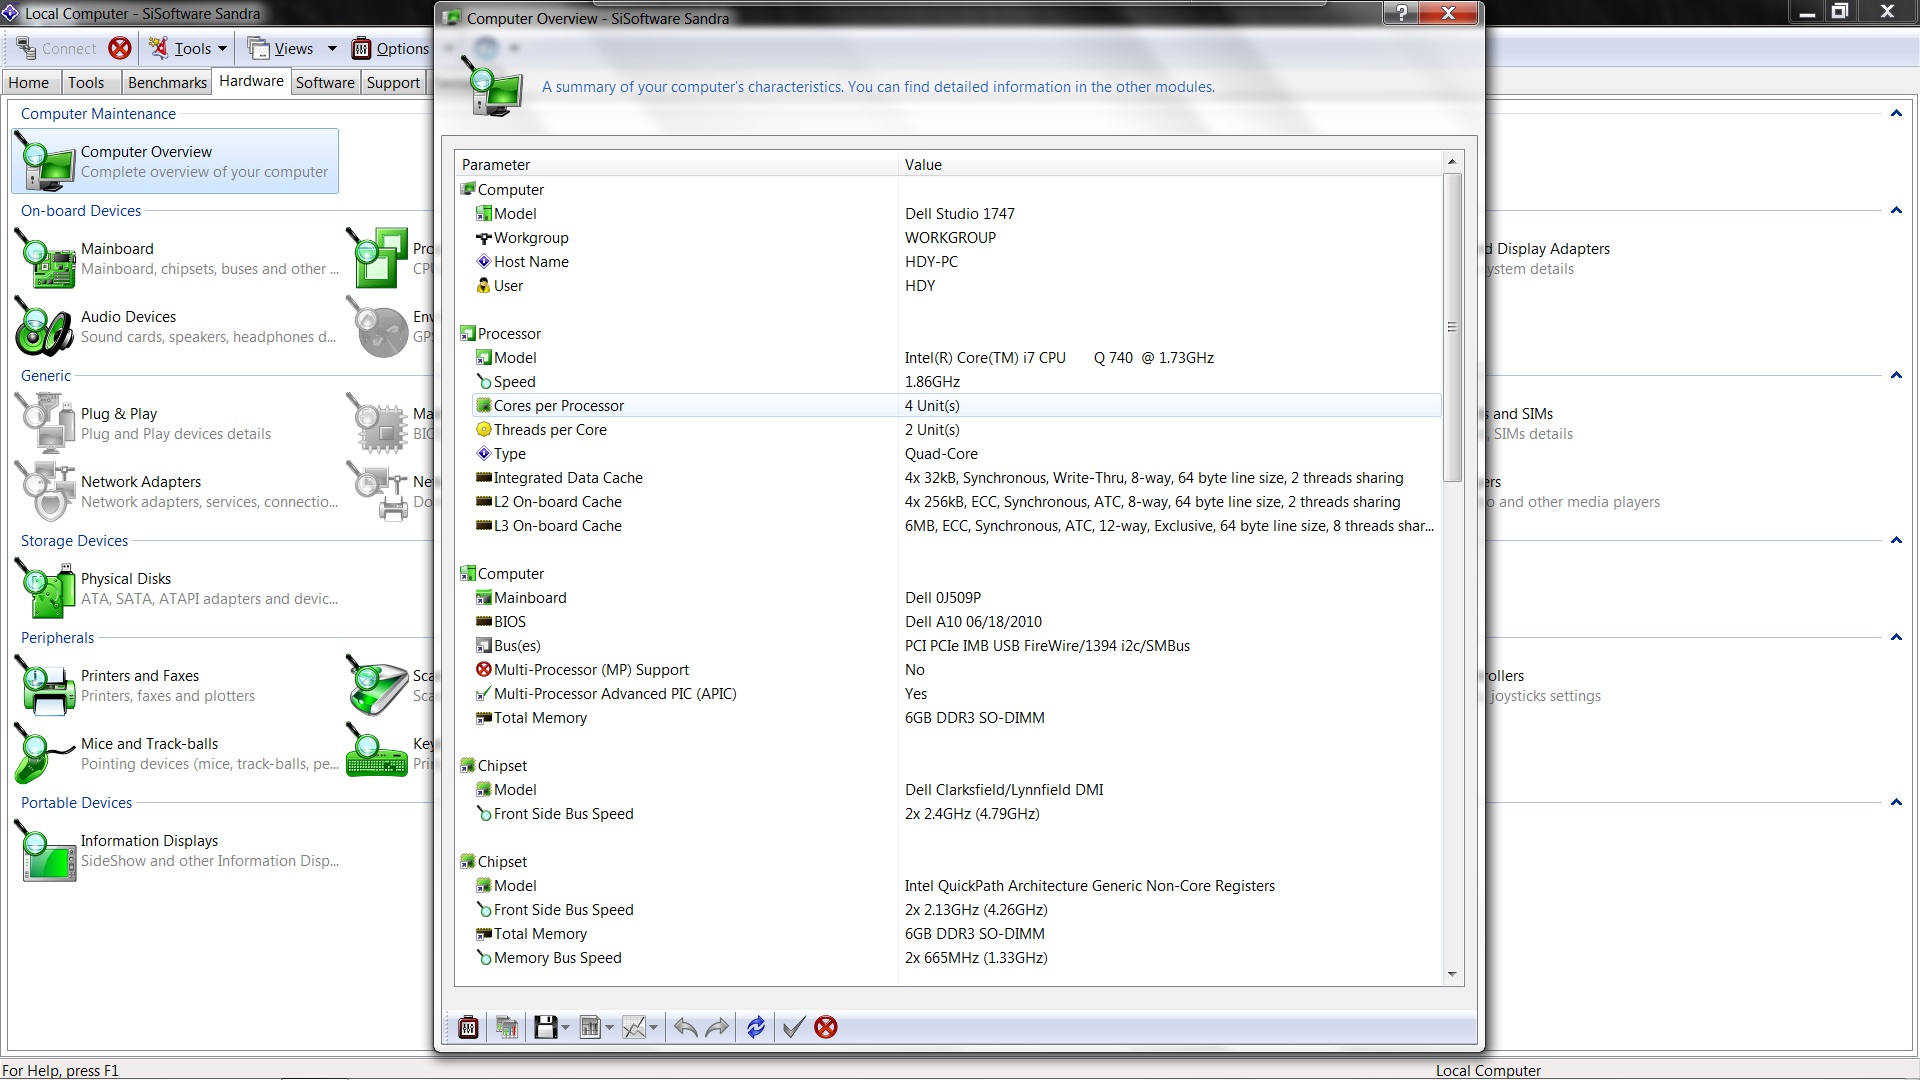The image size is (1920, 1080).
Task: Click the floppy disk save icon
Action: pyautogui.click(x=545, y=1027)
